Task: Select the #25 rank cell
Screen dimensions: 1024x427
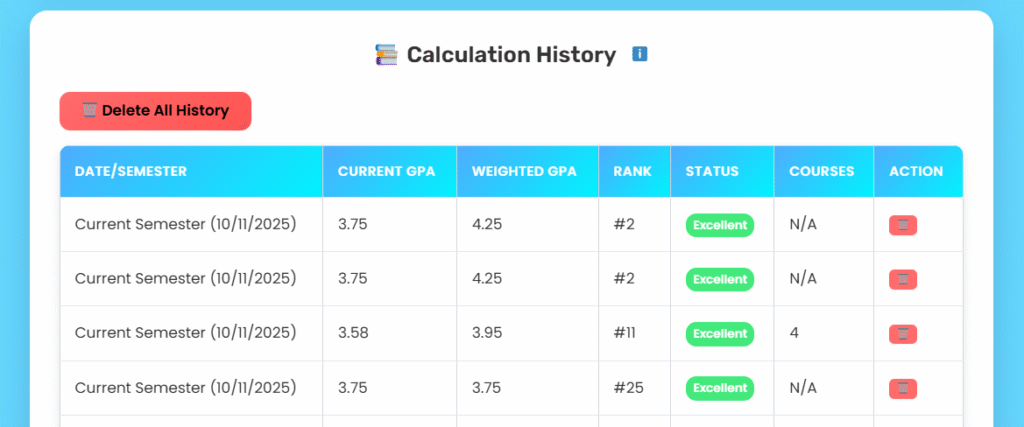Action: click(628, 387)
